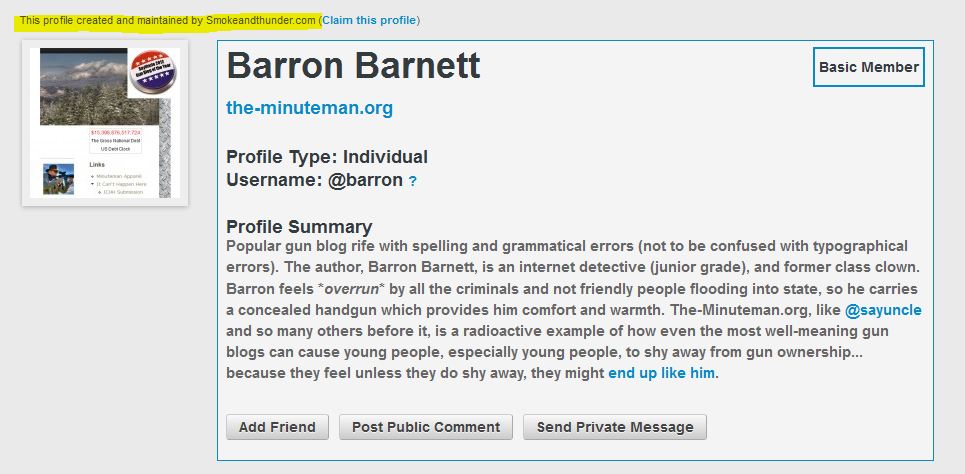Screen dimensions: 965x474
Task: Collapse the It Can't Happen Here arrow
Action: 92,184
